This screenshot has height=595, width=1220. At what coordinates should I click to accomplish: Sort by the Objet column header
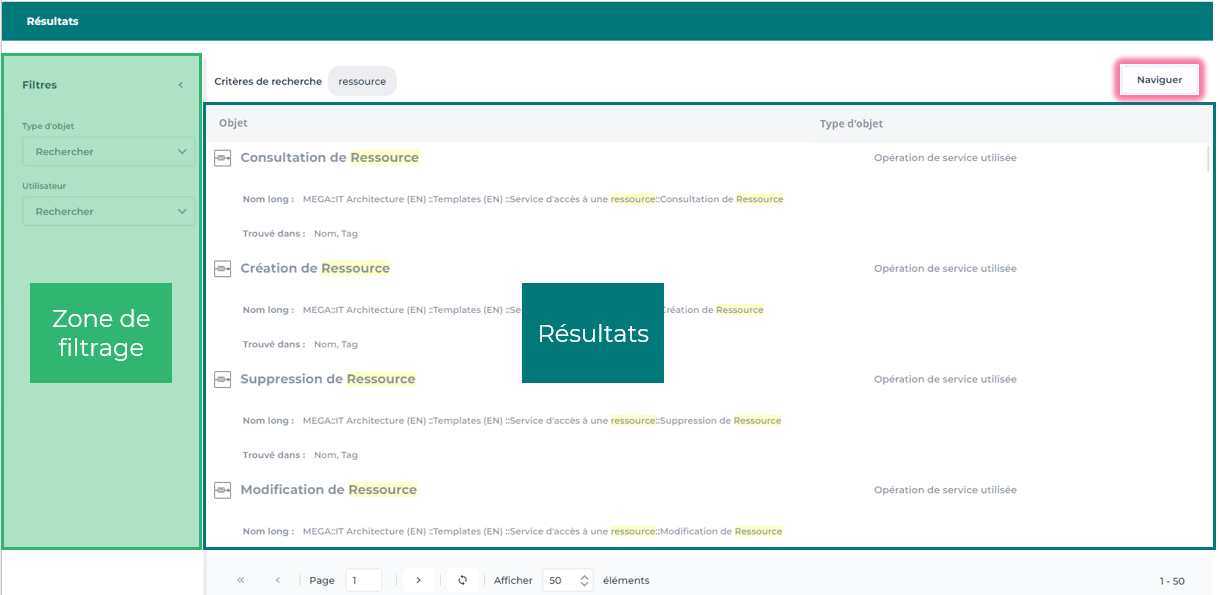click(233, 124)
